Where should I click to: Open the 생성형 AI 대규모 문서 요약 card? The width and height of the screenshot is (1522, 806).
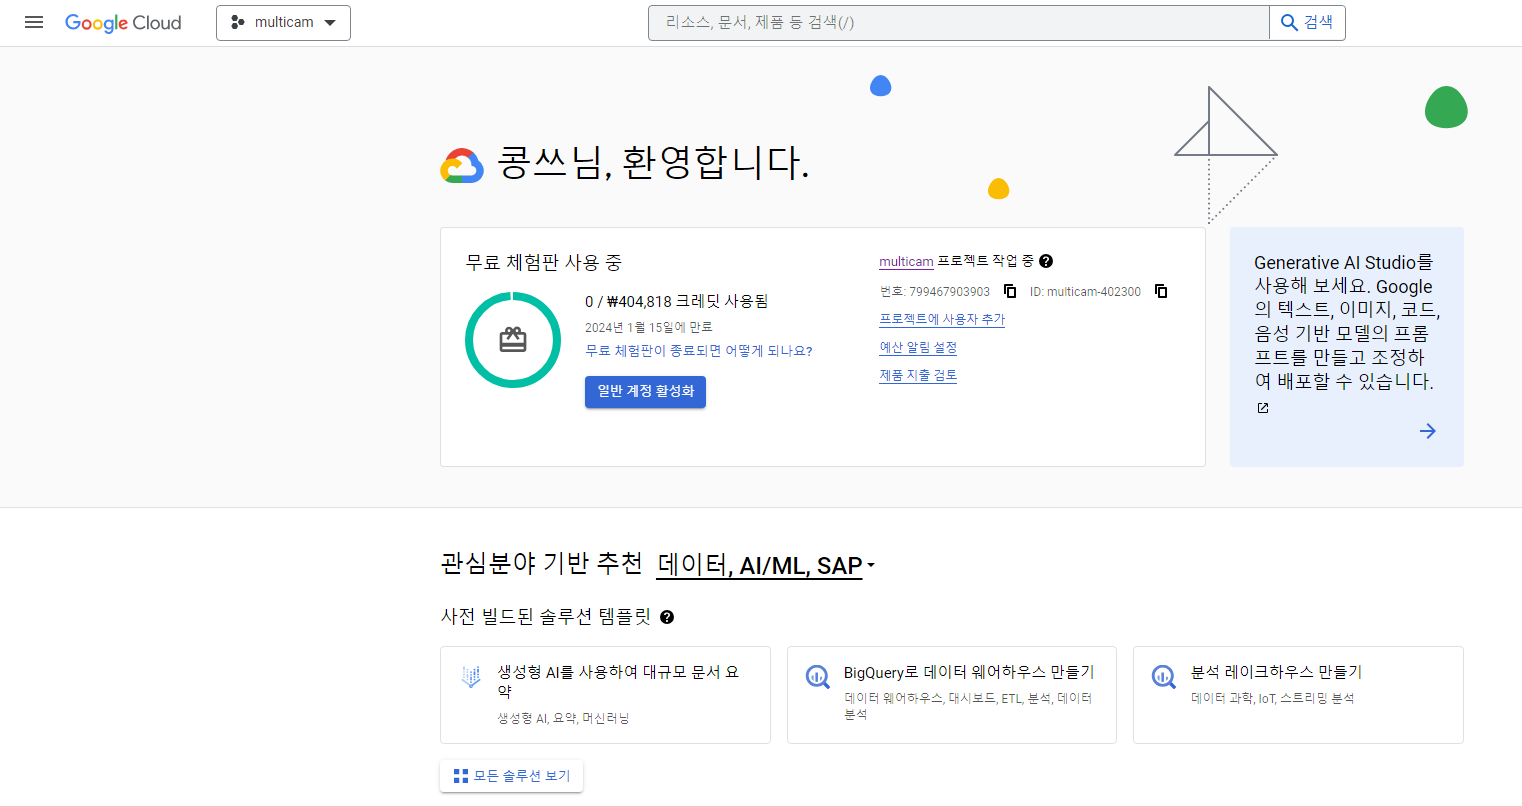pos(605,695)
